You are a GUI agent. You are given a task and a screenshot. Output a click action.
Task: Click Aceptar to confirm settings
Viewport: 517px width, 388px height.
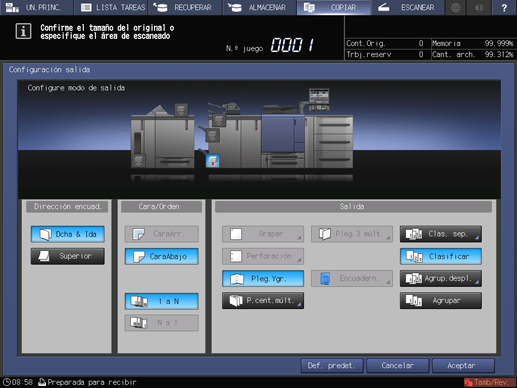[x=463, y=366]
